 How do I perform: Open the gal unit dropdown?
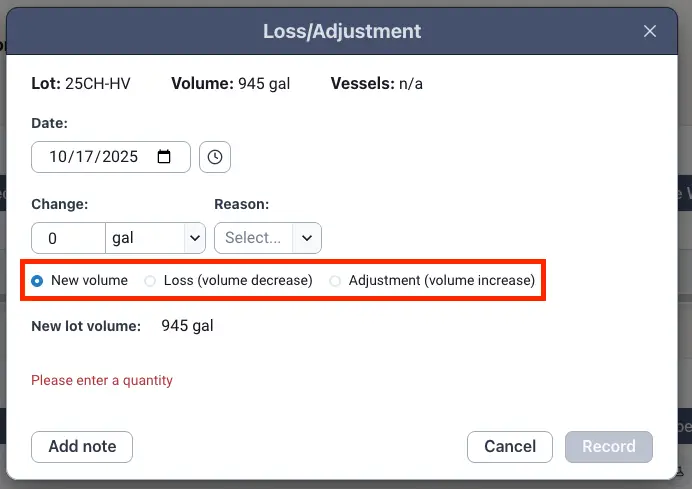point(156,238)
